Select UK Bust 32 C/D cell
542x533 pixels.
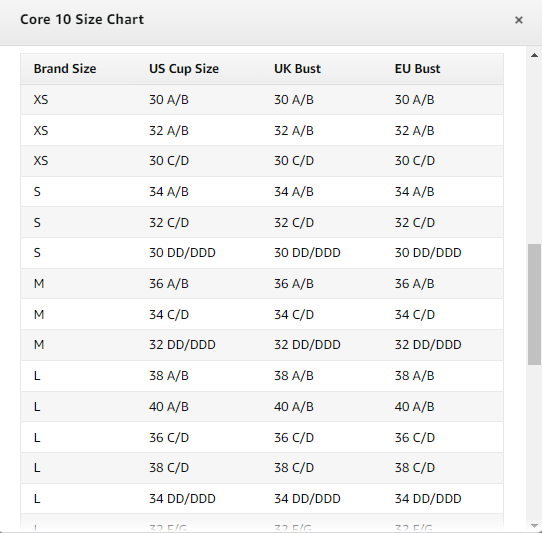[x=294, y=223]
